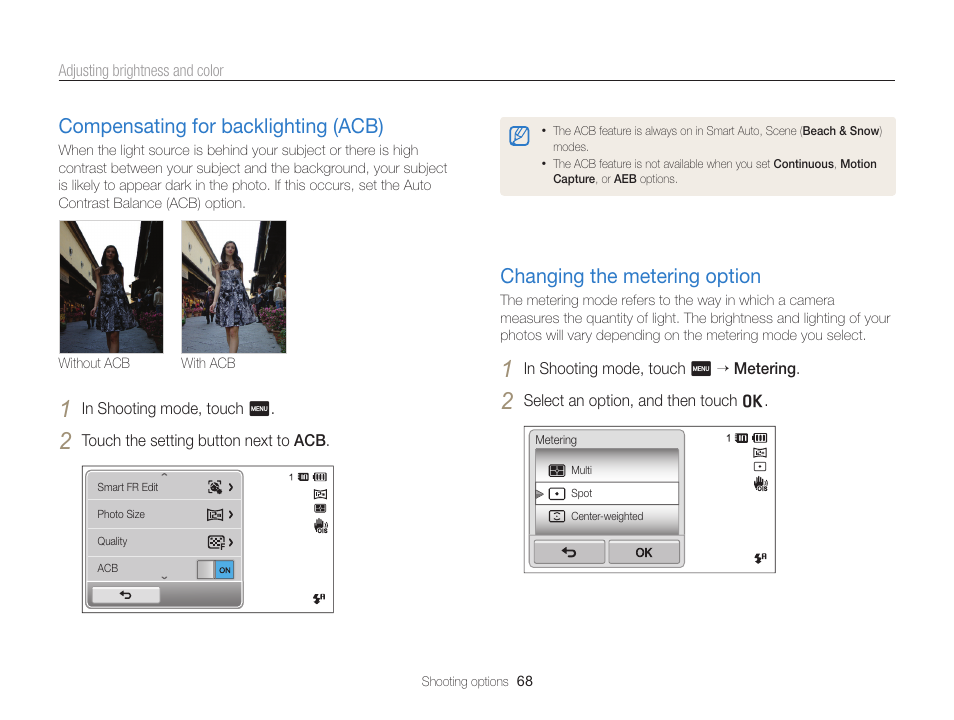
Task: Click the memory card icon on ACB menu screen
Action: pos(304,477)
